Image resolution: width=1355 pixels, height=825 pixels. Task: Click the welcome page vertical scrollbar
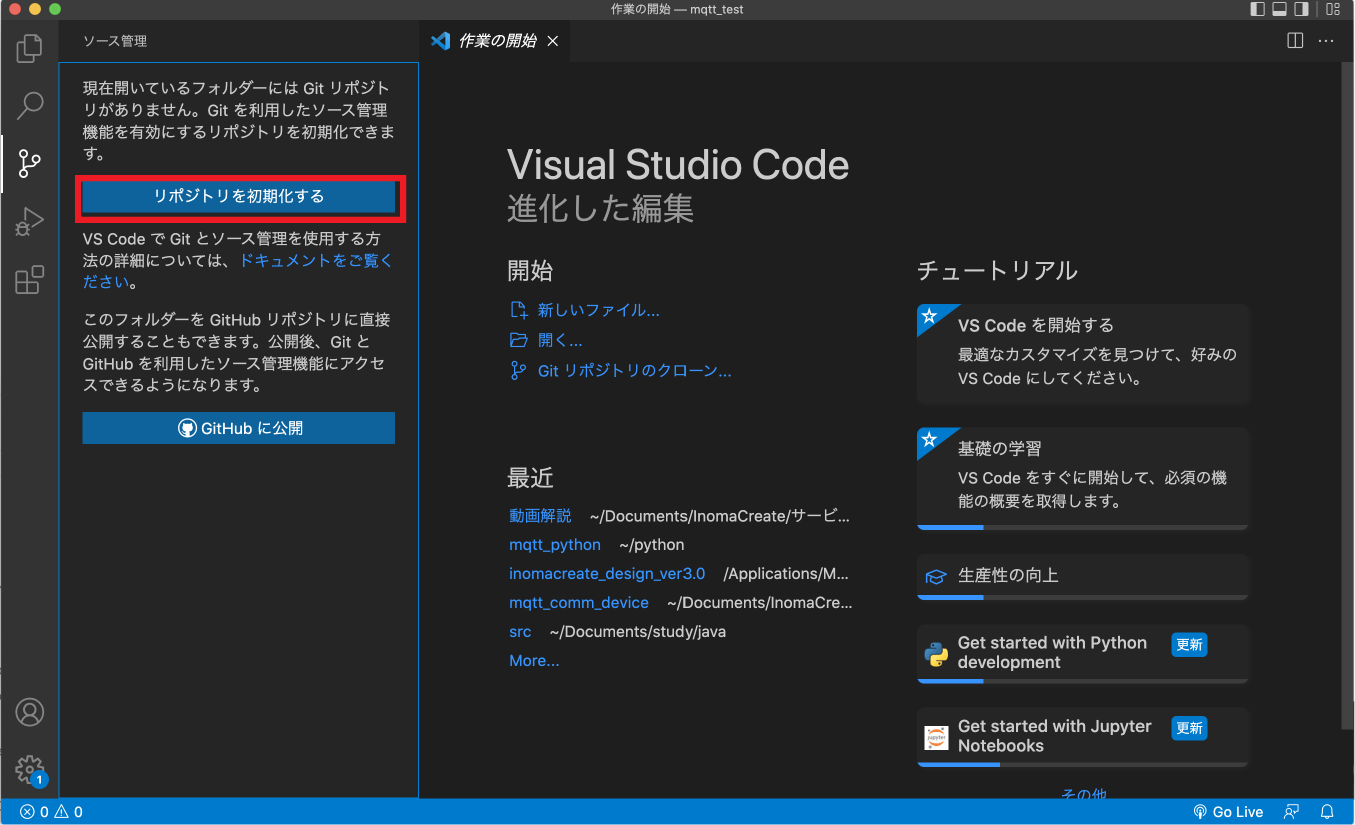[x=1346, y=397]
